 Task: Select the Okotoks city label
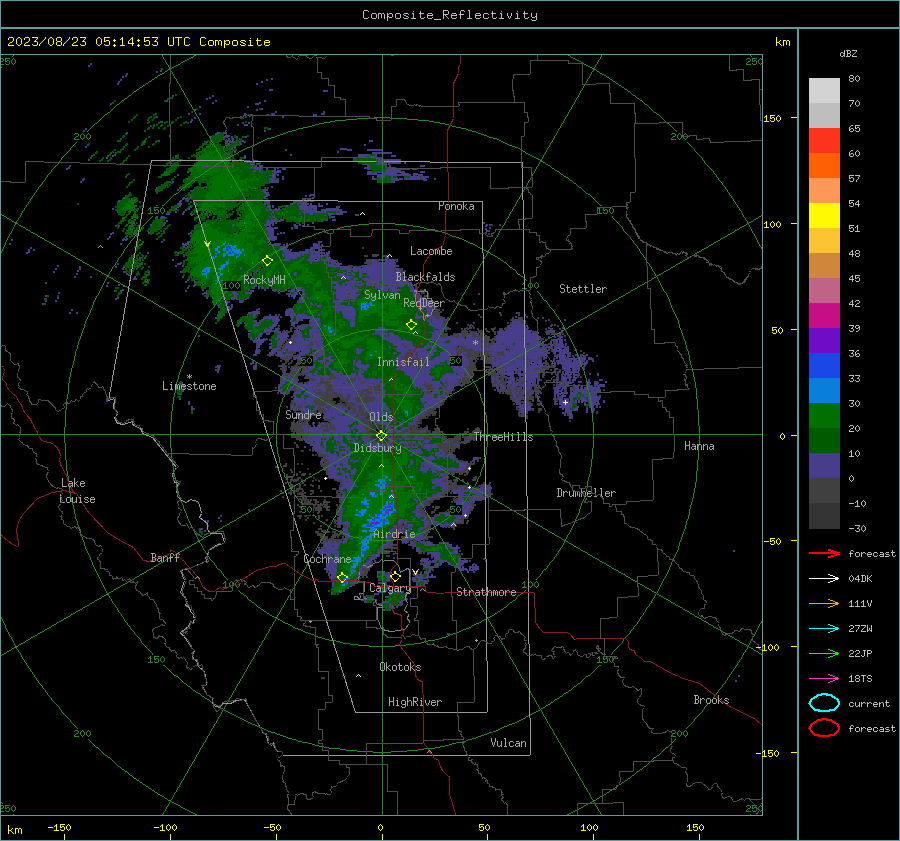click(x=400, y=667)
